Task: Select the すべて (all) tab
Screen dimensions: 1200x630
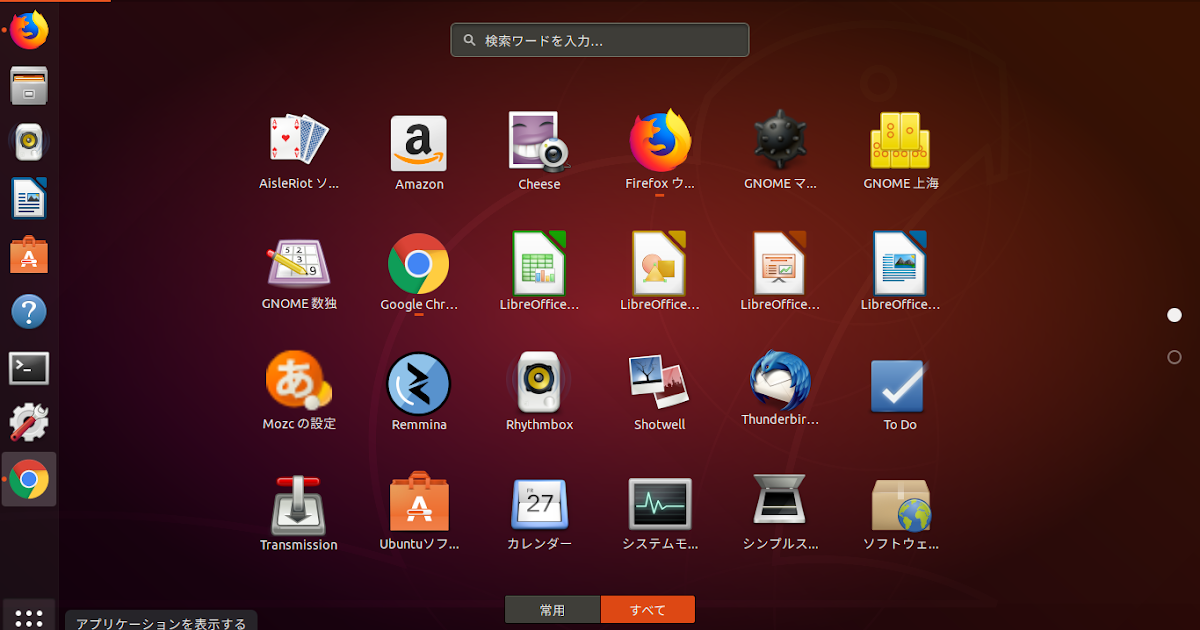Action: pos(648,610)
